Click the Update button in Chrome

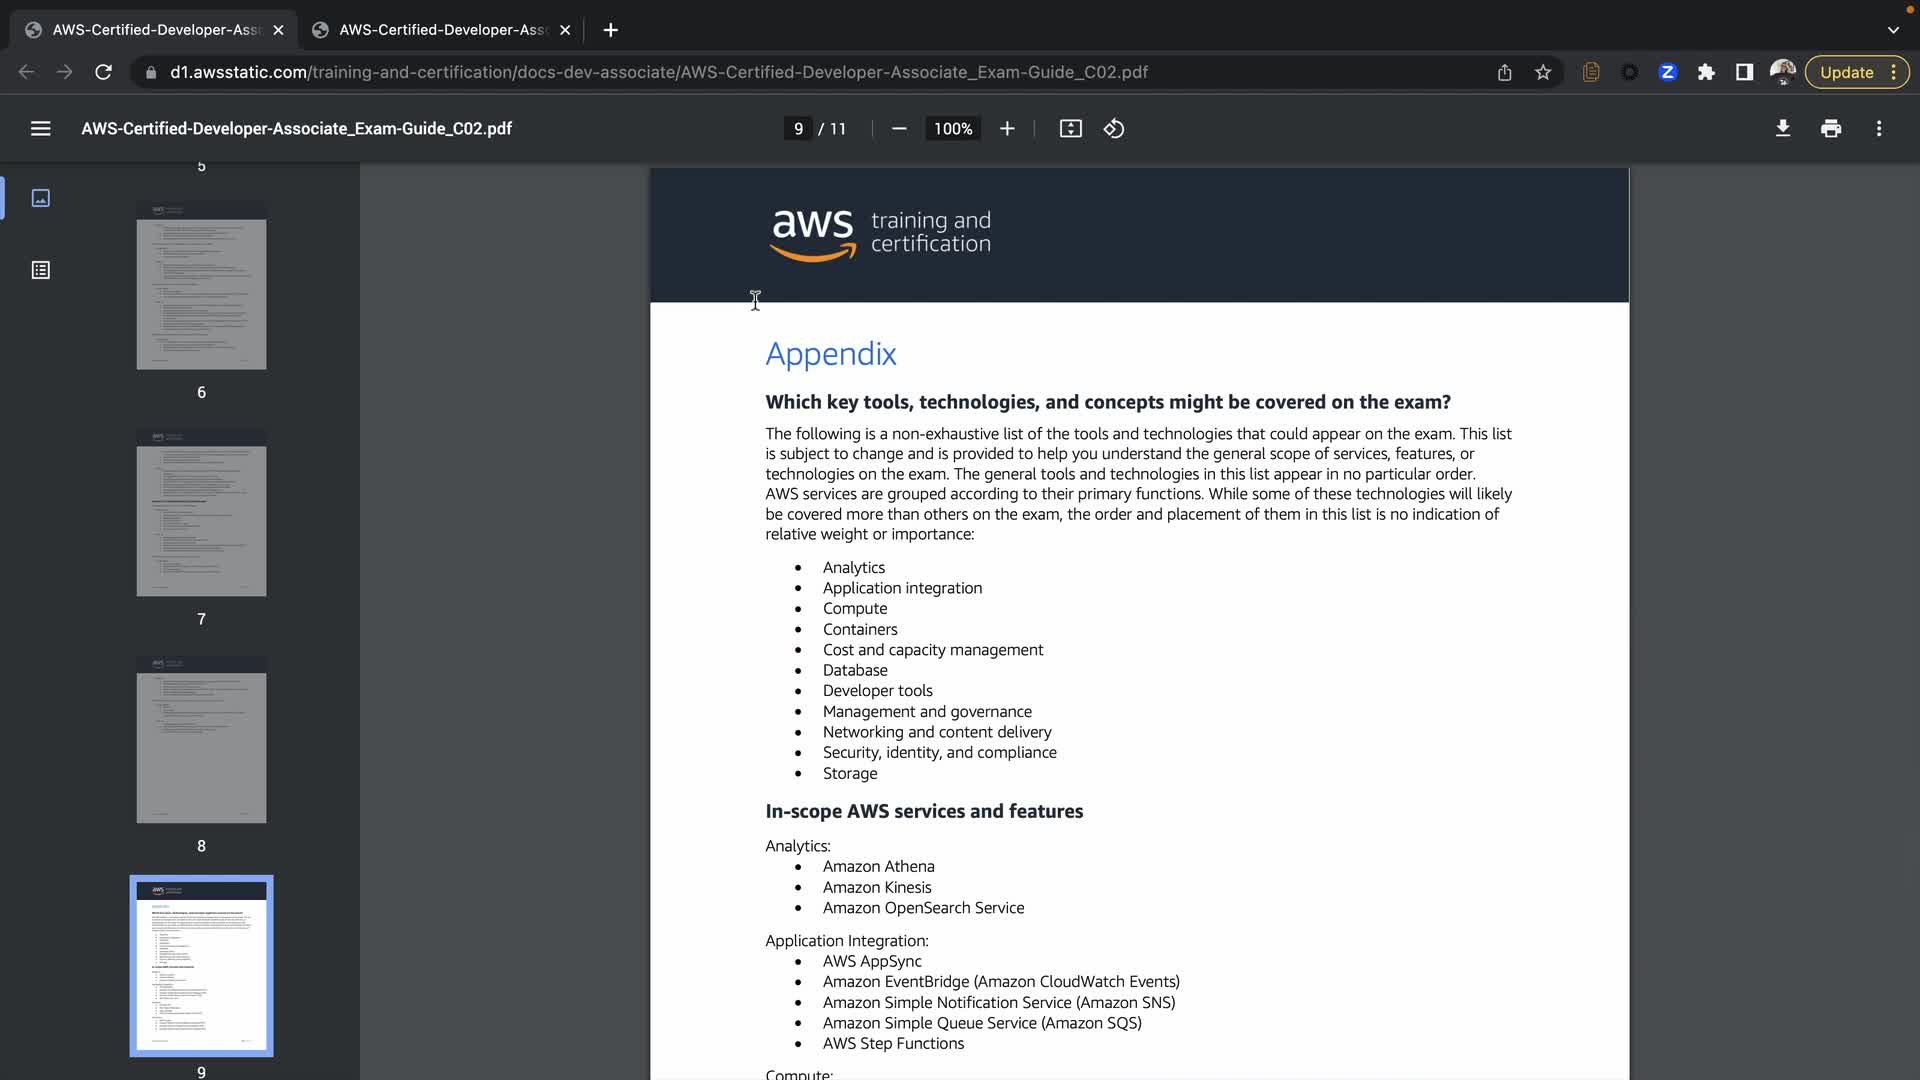click(x=1846, y=72)
